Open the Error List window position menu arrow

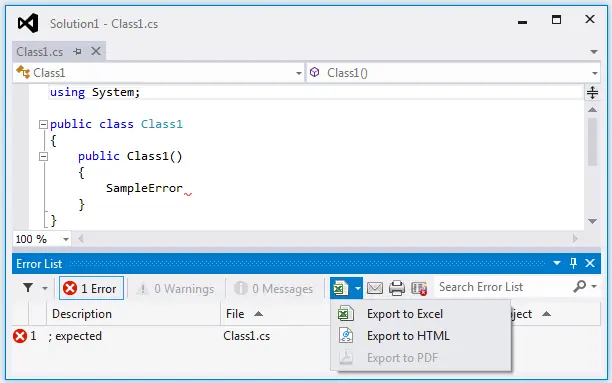click(557, 263)
